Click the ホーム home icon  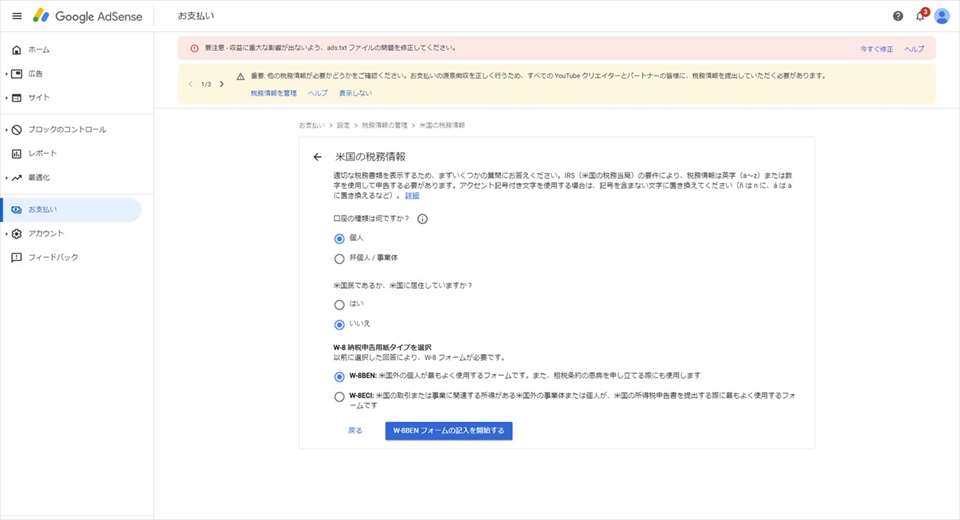17,50
